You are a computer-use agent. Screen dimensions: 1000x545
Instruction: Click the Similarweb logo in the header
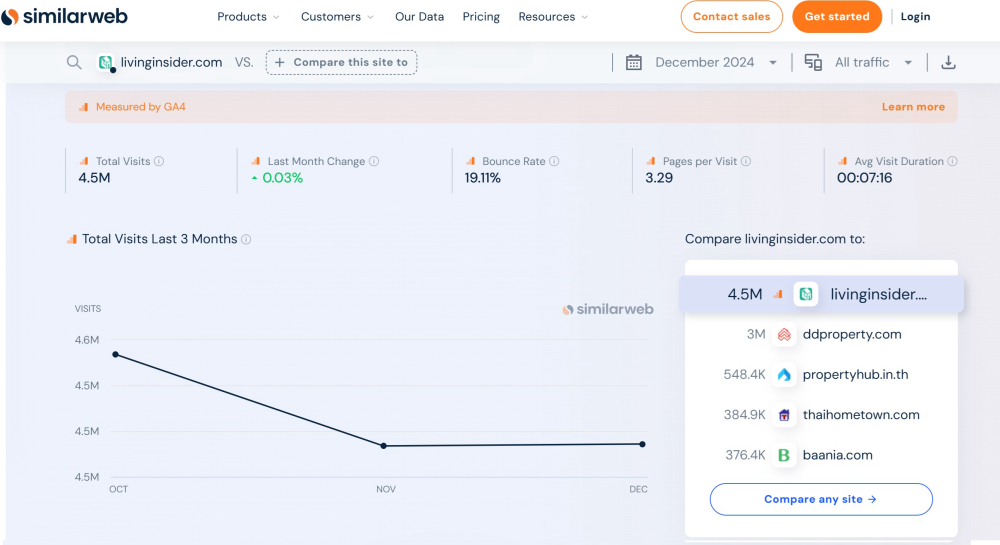click(x=65, y=17)
